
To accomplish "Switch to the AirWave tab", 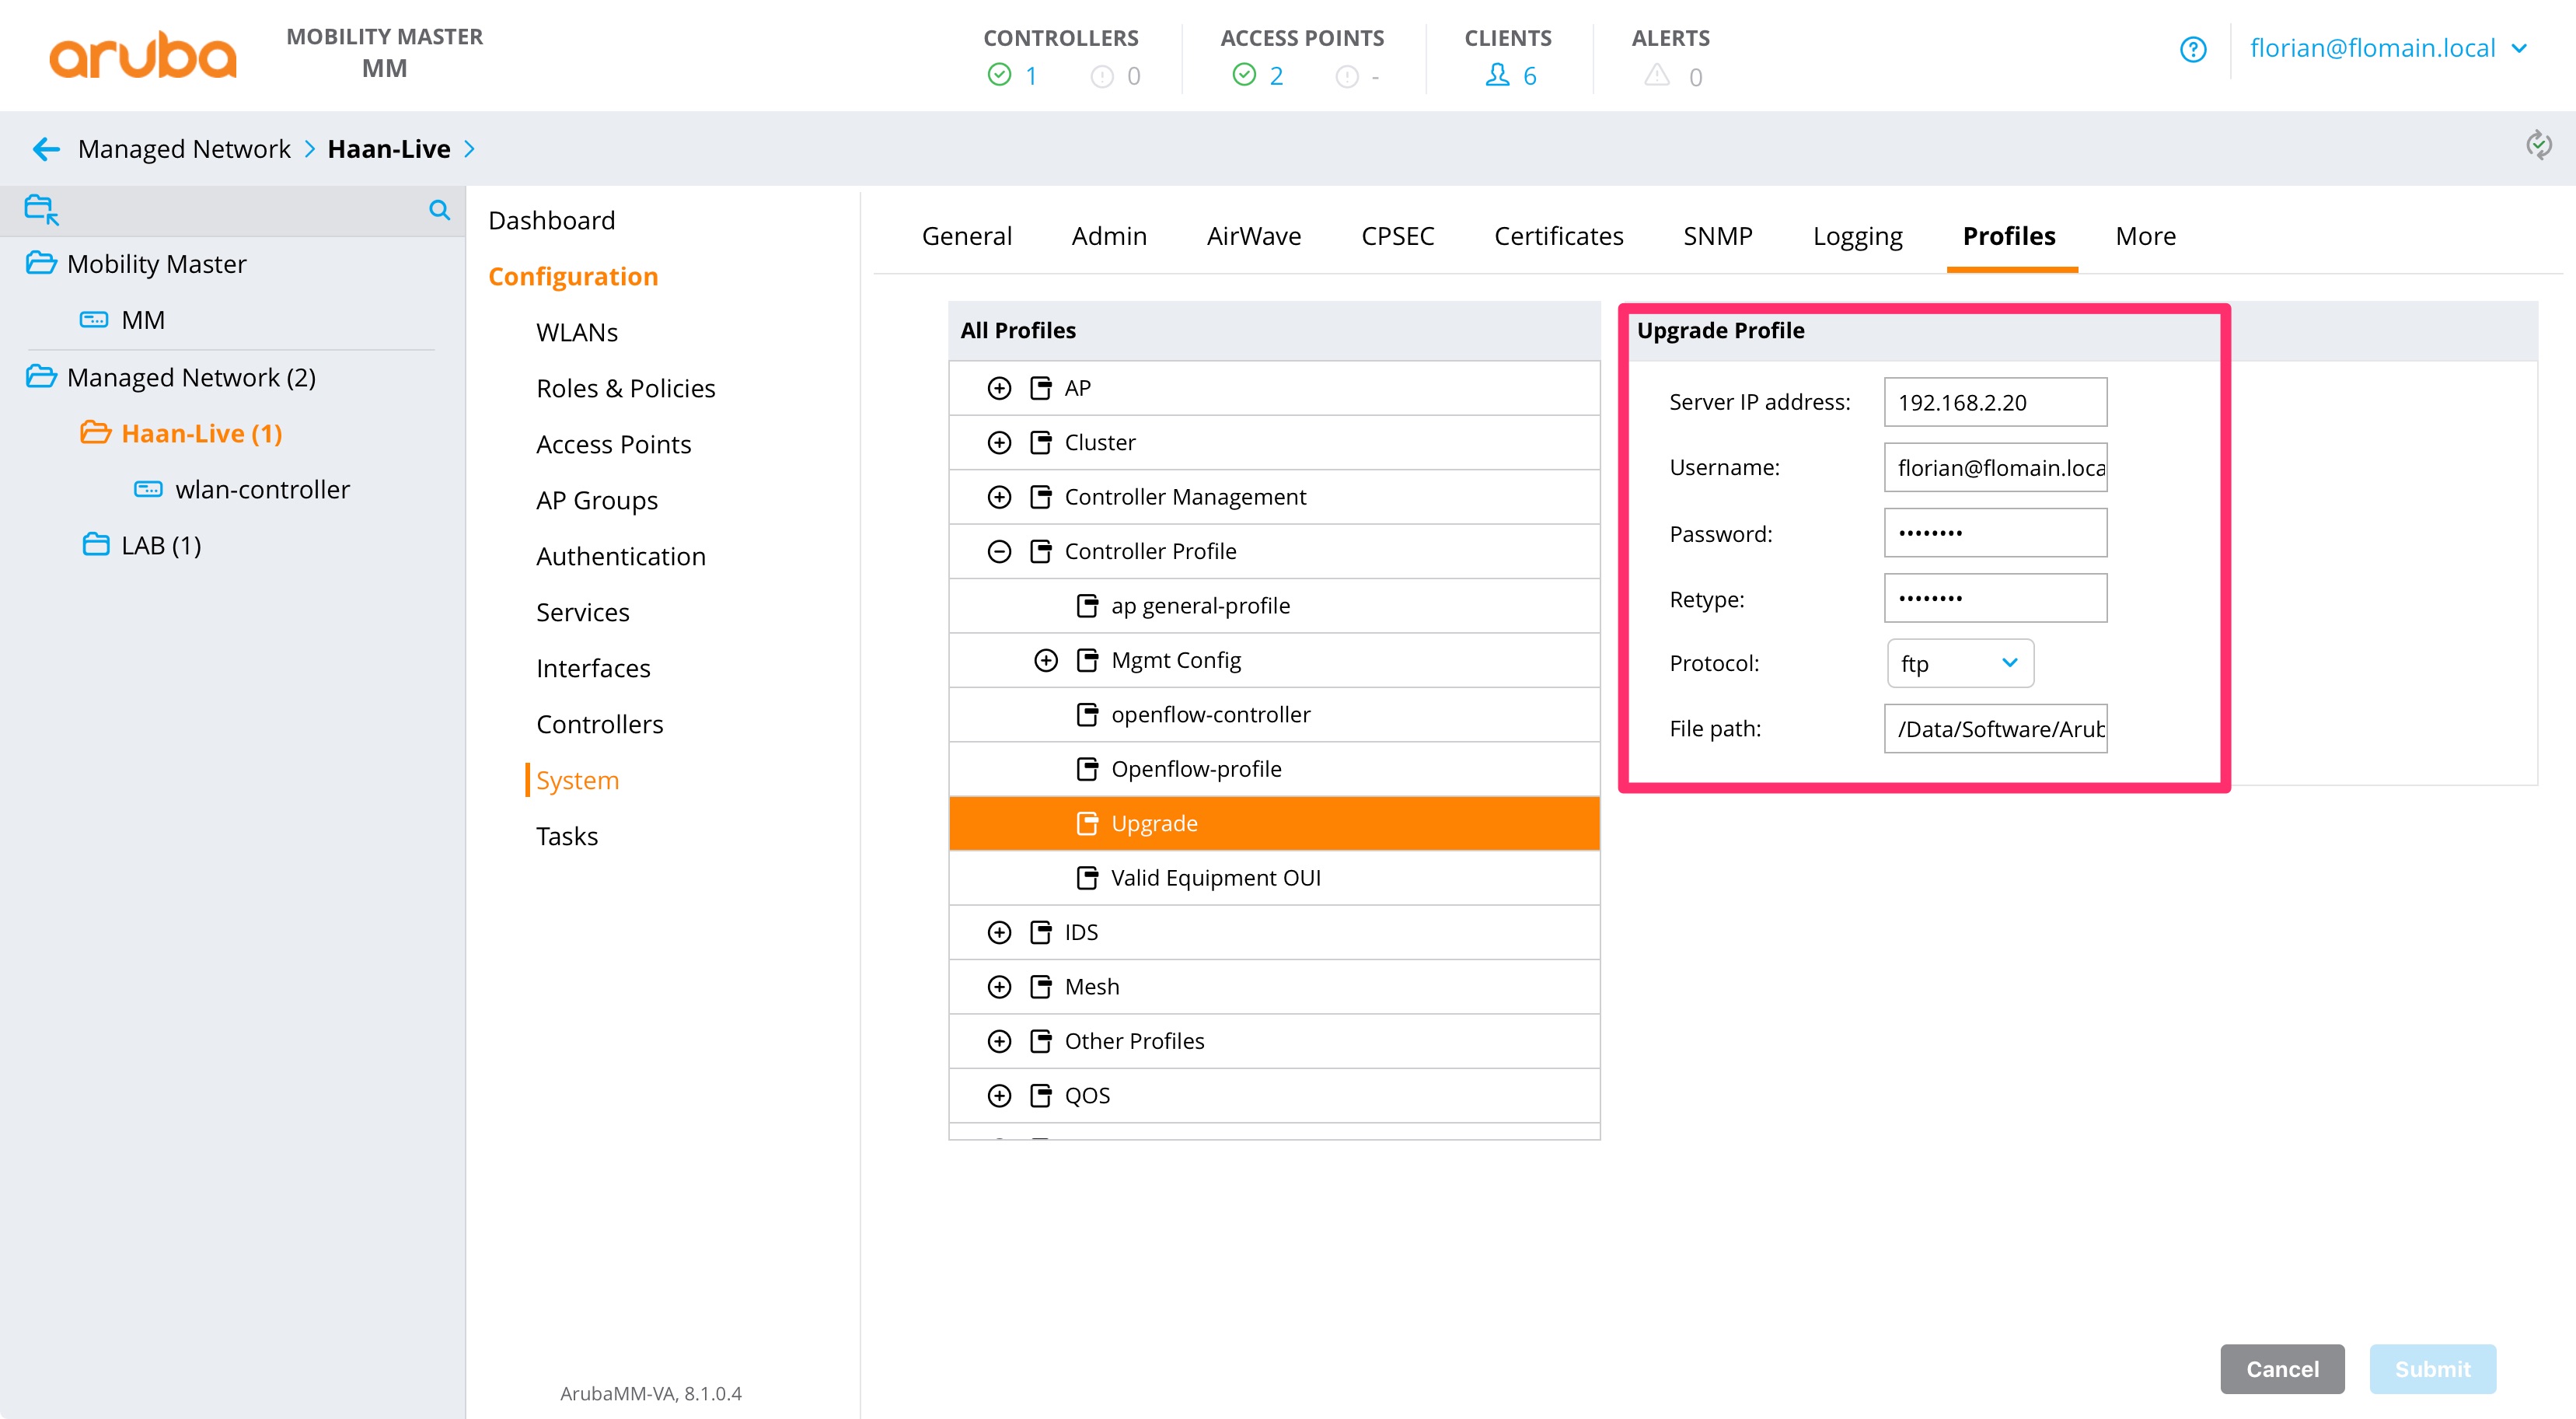I will tap(1254, 236).
